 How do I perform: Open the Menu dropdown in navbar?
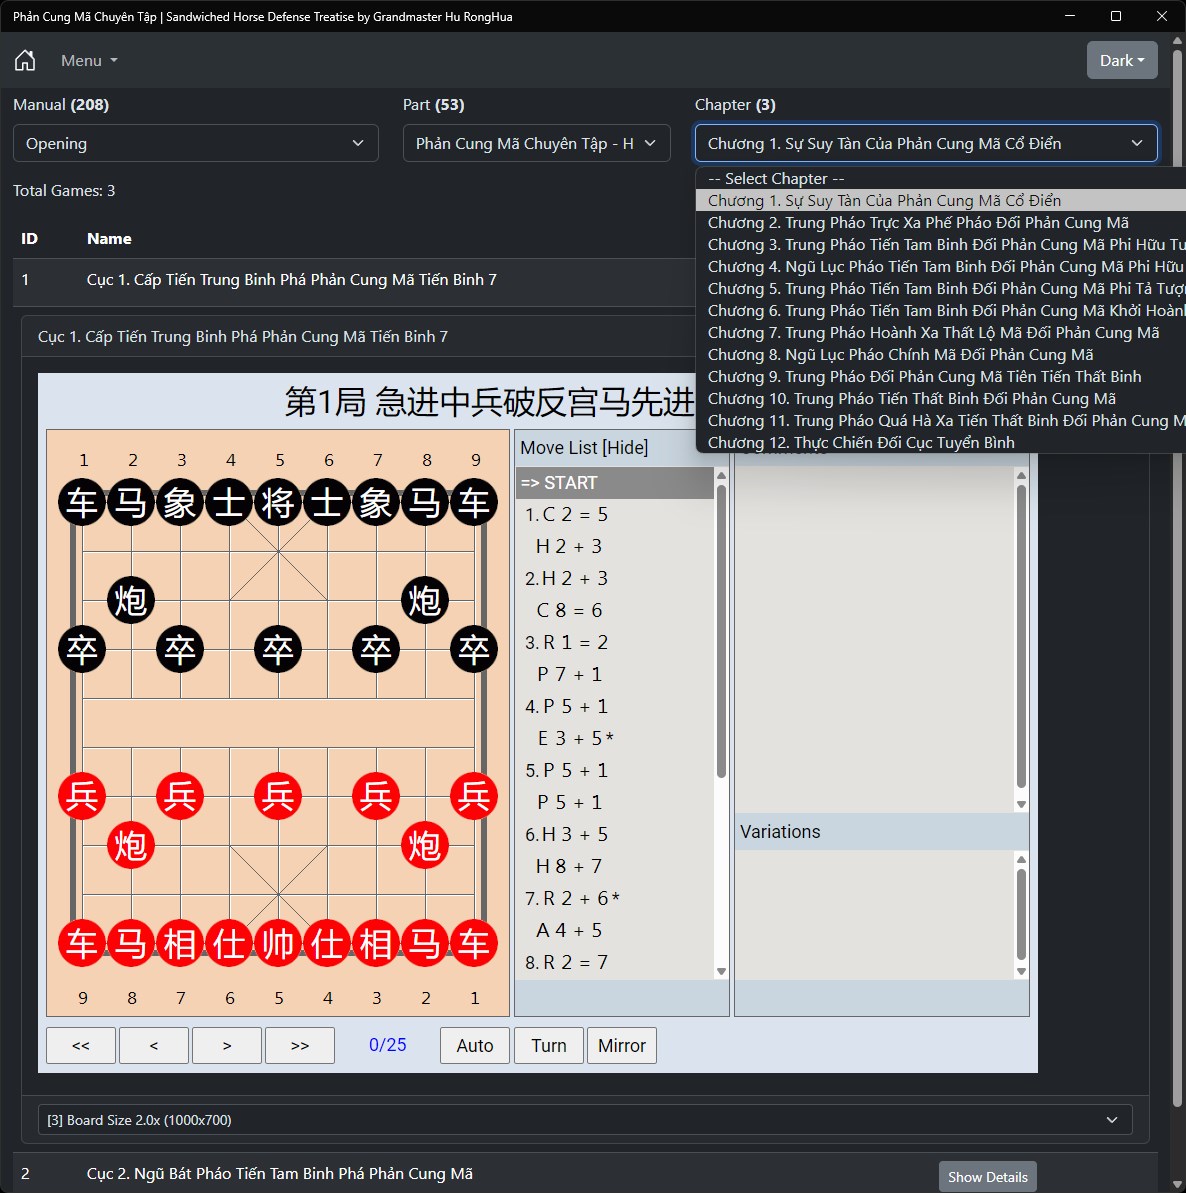[x=89, y=60]
